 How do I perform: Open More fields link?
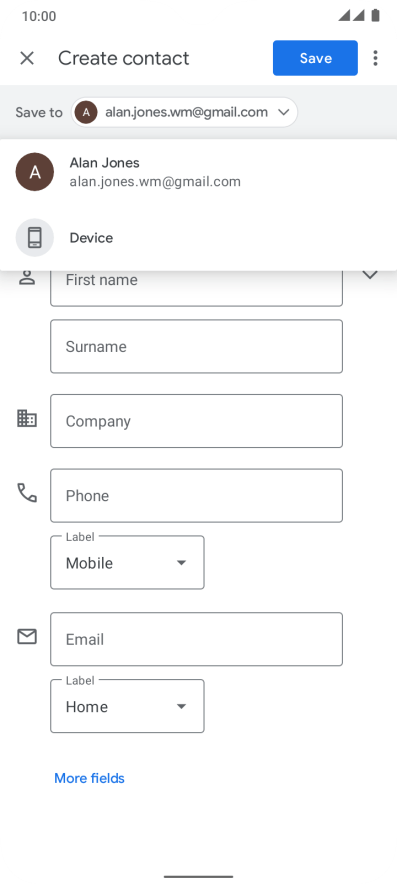tap(89, 778)
